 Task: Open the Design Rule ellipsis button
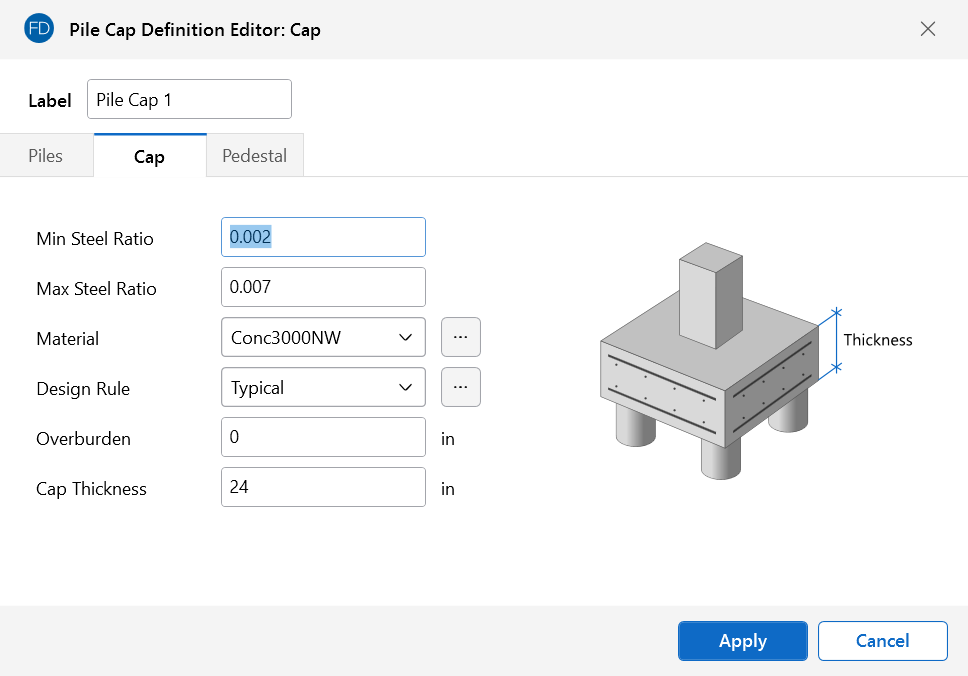point(460,387)
